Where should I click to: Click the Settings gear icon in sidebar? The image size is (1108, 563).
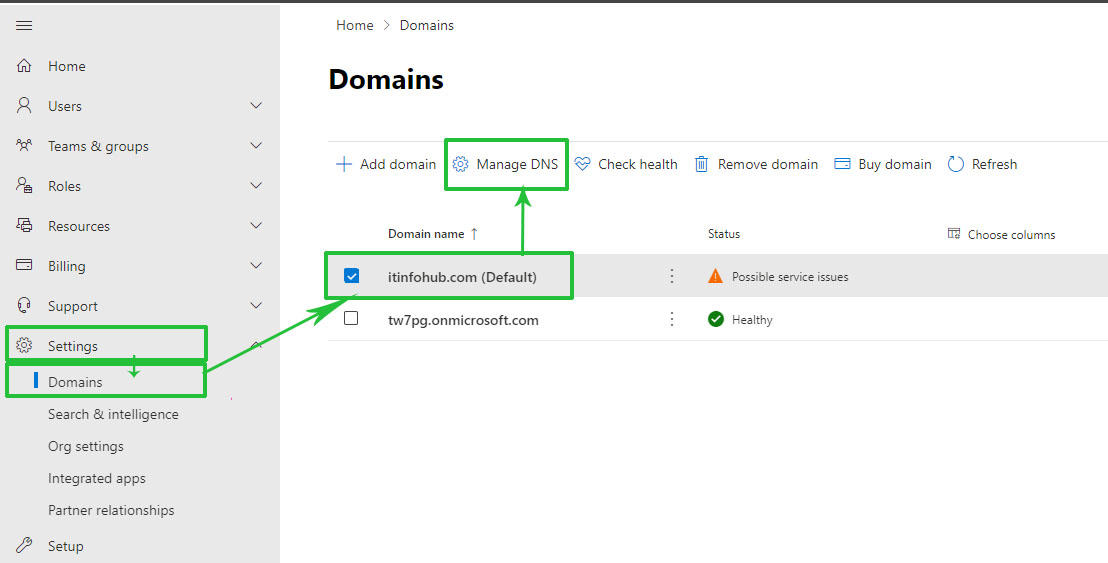(24, 345)
